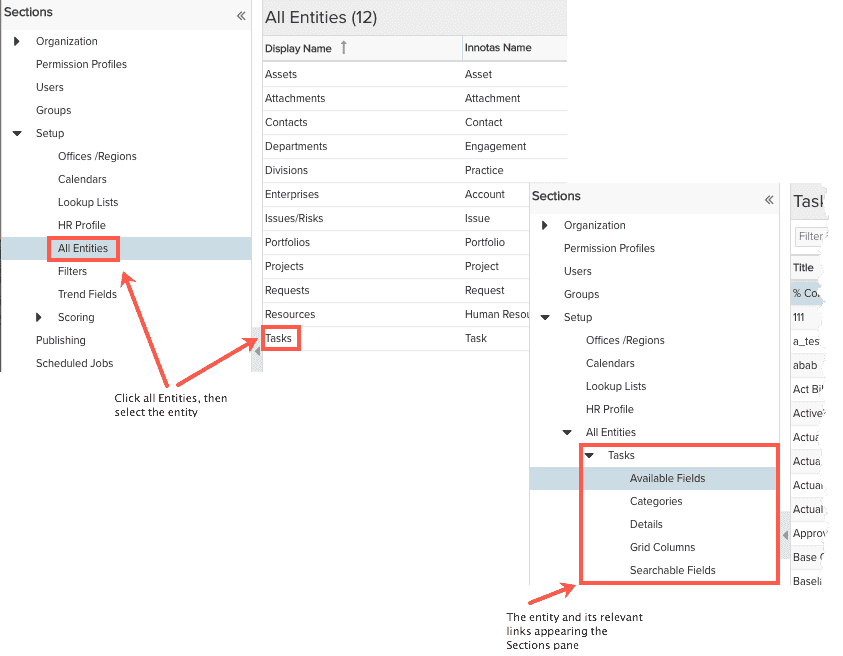Image resolution: width=843 pixels, height=656 pixels.
Task: Select All Entities in left Sections tree
Action: (x=83, y=248)
